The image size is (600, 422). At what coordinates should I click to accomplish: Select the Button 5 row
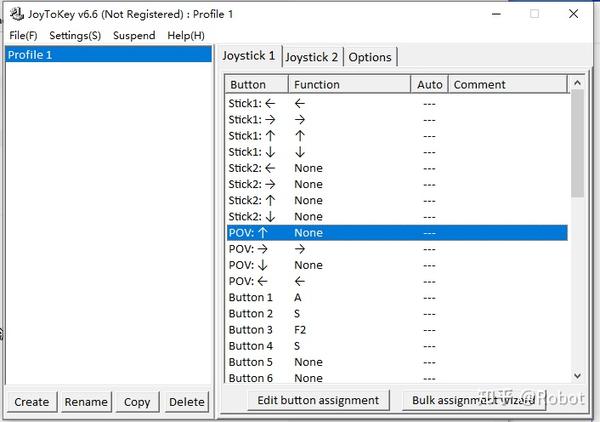[397, 362]
